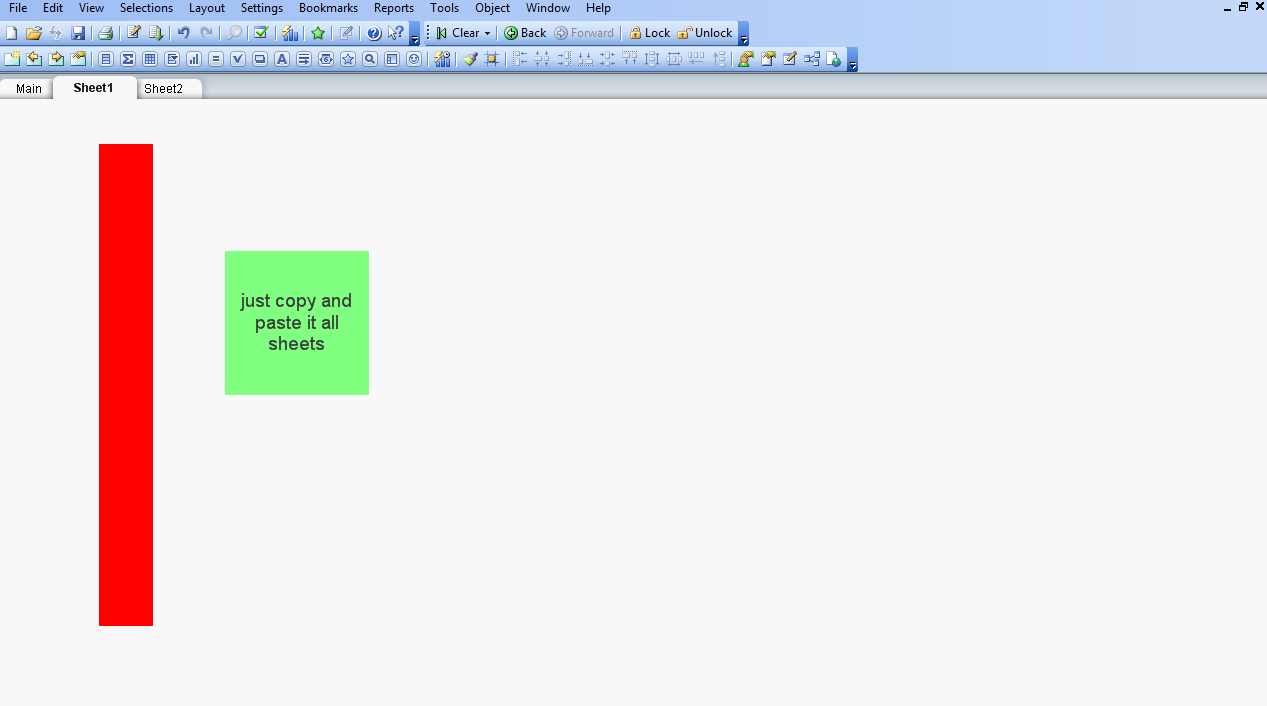Open Current Selections with the checkmark icon
Image resolution: width=1267 pixels, height=706 pixels.
(261, 33)
